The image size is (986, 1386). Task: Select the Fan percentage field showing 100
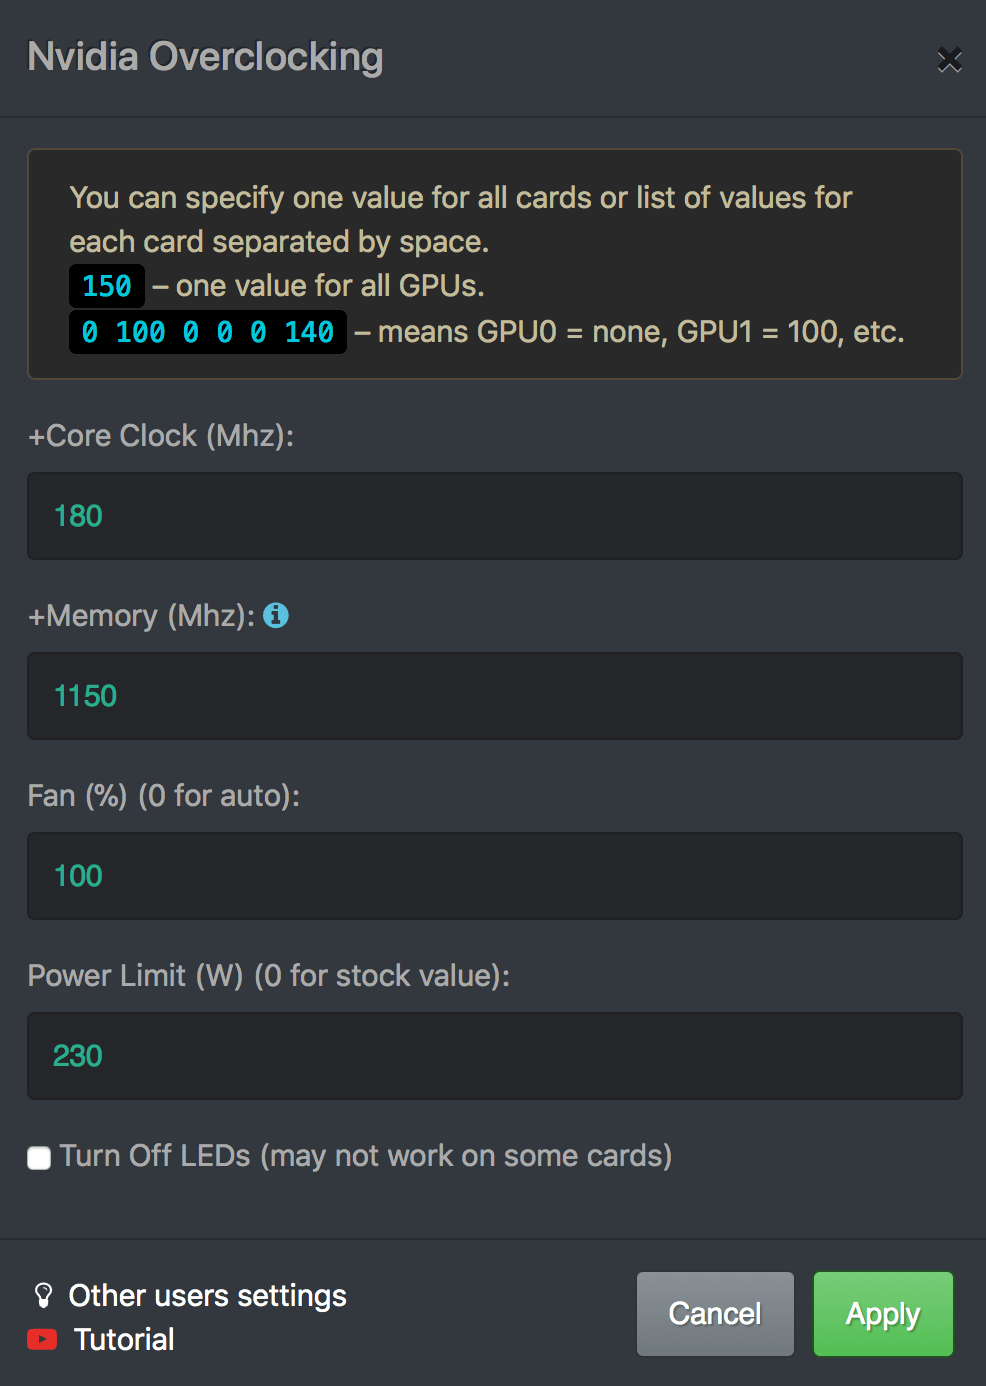point(494,876)
